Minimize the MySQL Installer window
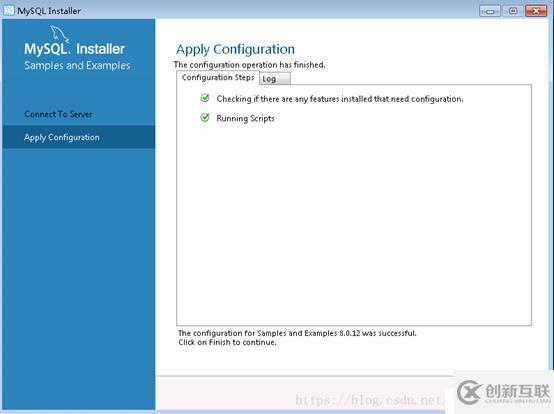 pyautogui.click(x=490, y=11)
